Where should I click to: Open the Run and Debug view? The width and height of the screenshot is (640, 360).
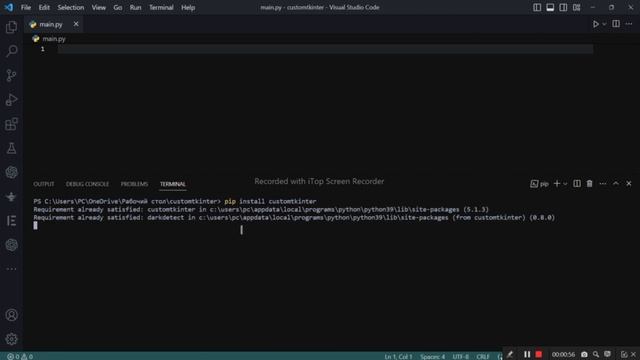pyautogui.click(x=11, y=100)
